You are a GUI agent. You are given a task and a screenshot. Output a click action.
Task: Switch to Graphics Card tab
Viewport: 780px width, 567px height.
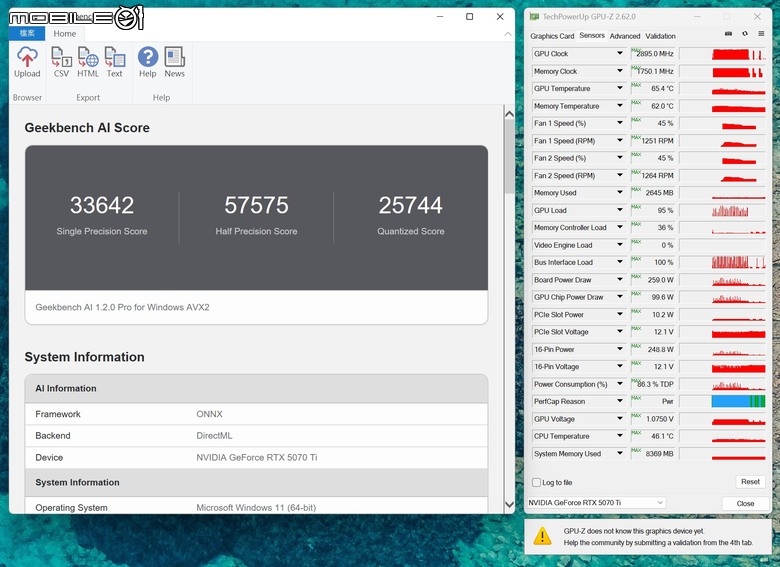(x=552, y=36)
